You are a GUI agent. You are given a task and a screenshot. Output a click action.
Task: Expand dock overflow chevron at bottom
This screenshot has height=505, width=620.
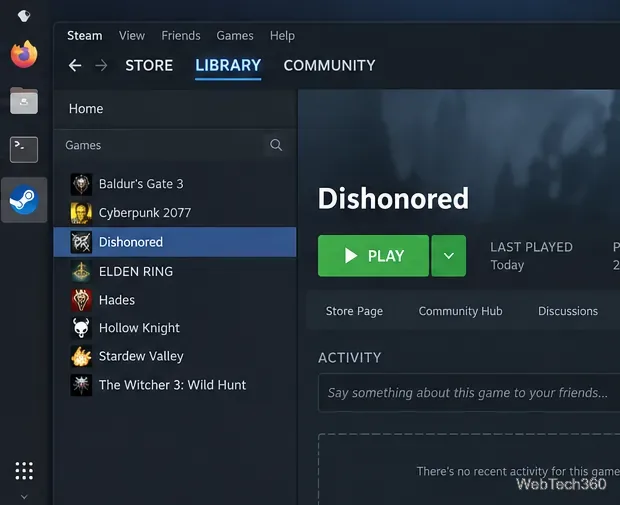(x=24, y=497)
